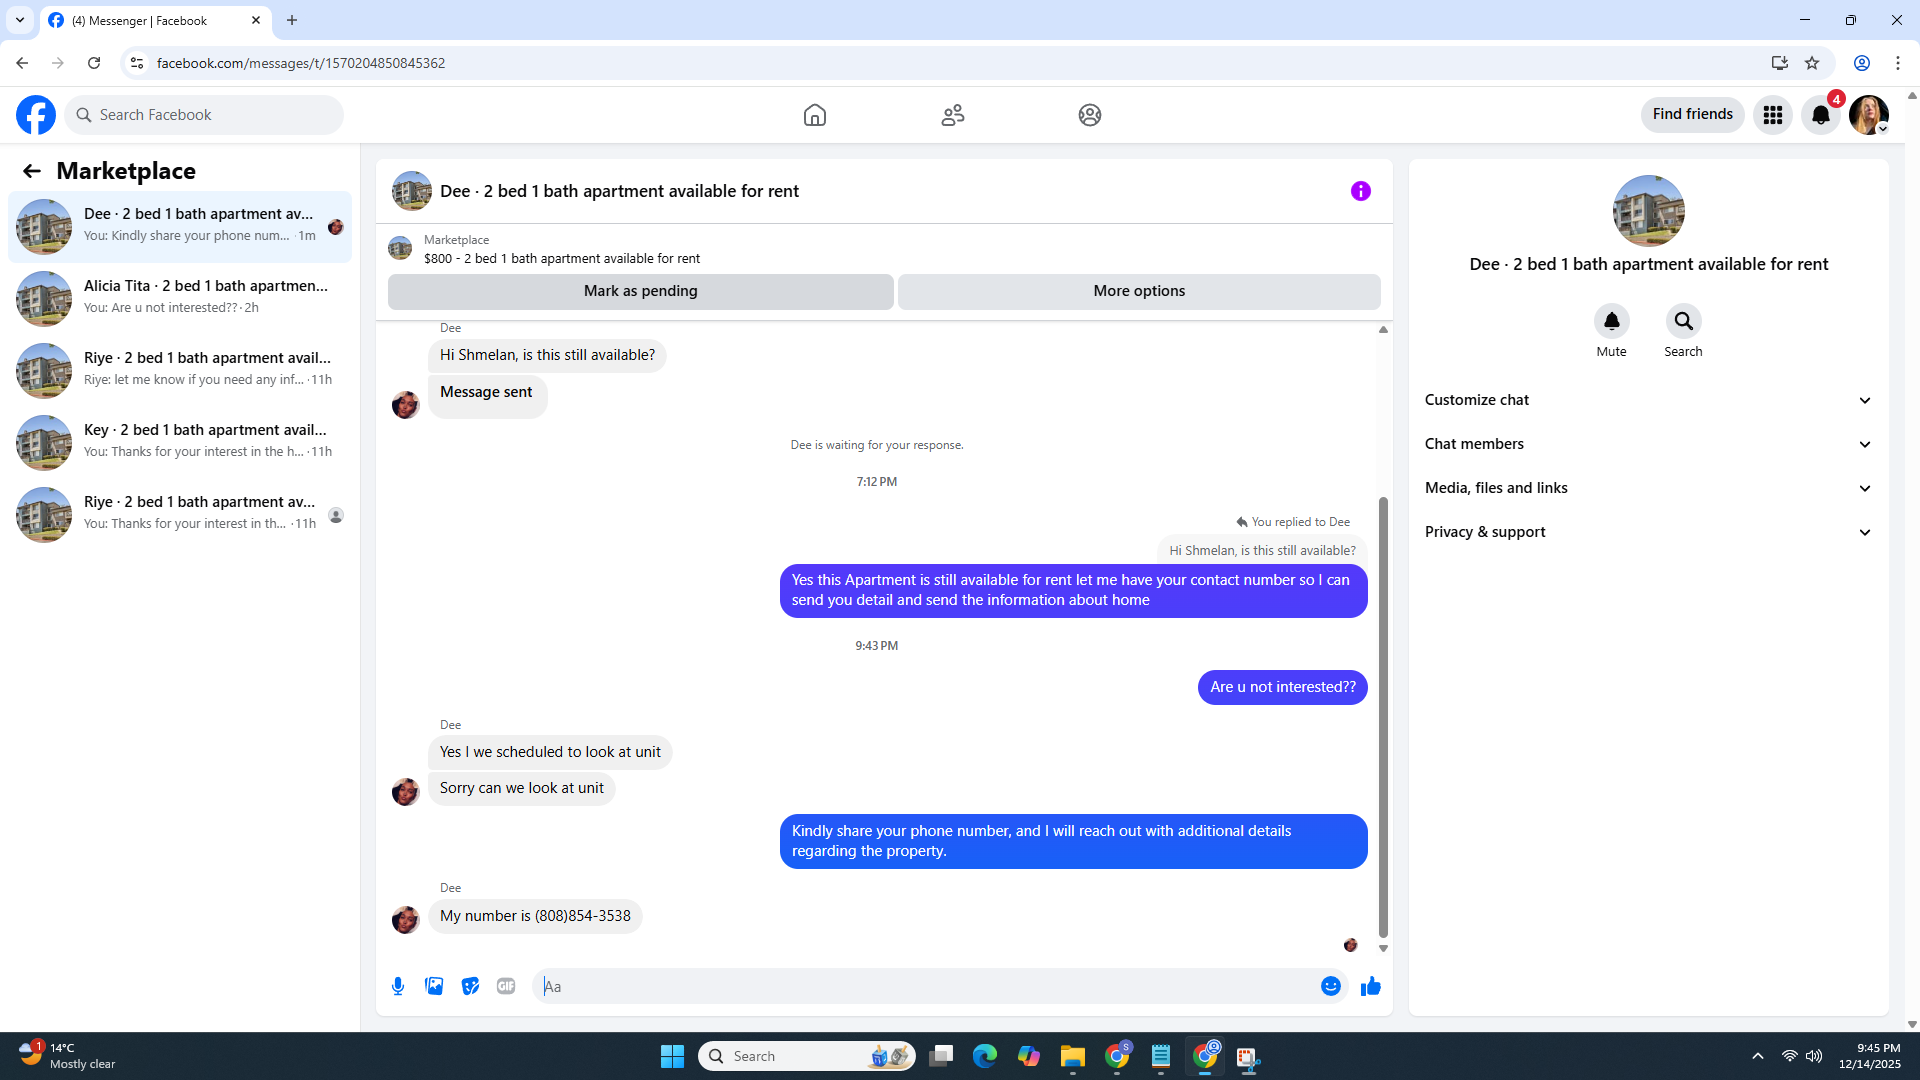1920x1080 pixels.
Task: Open the emoji picker in message box
Action: (1330, 986)
